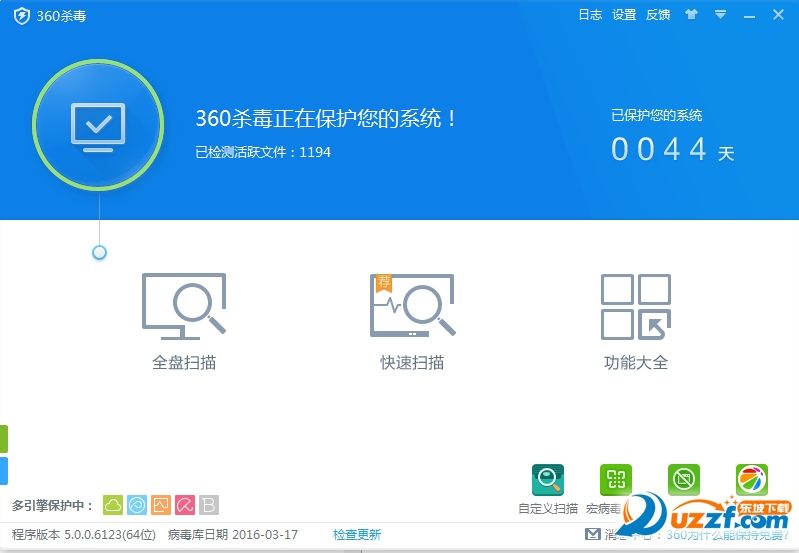Toggle the green cloud engine icon
This screenshot has height=553, width=799.
pyautogui.click(x=113, y=505)
